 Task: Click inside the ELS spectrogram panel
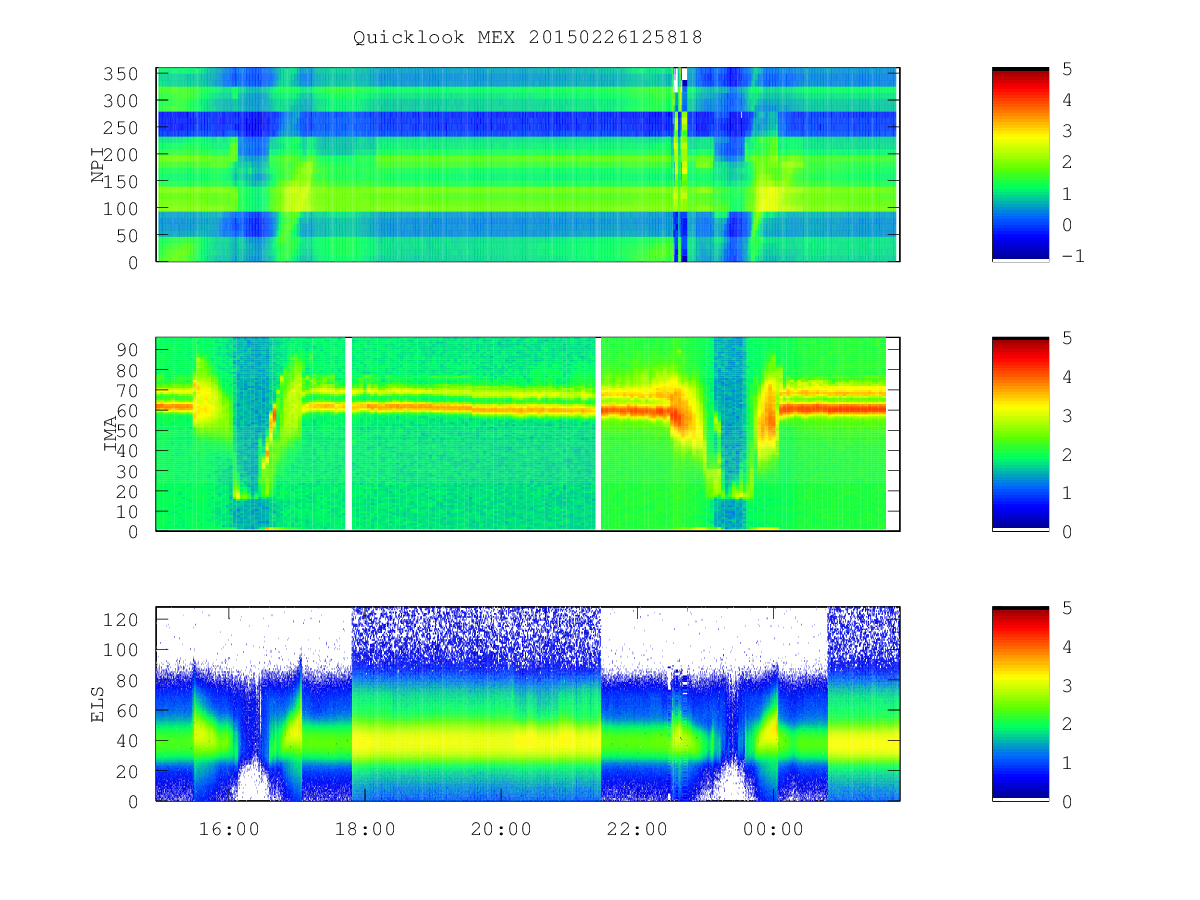[528, 704]
